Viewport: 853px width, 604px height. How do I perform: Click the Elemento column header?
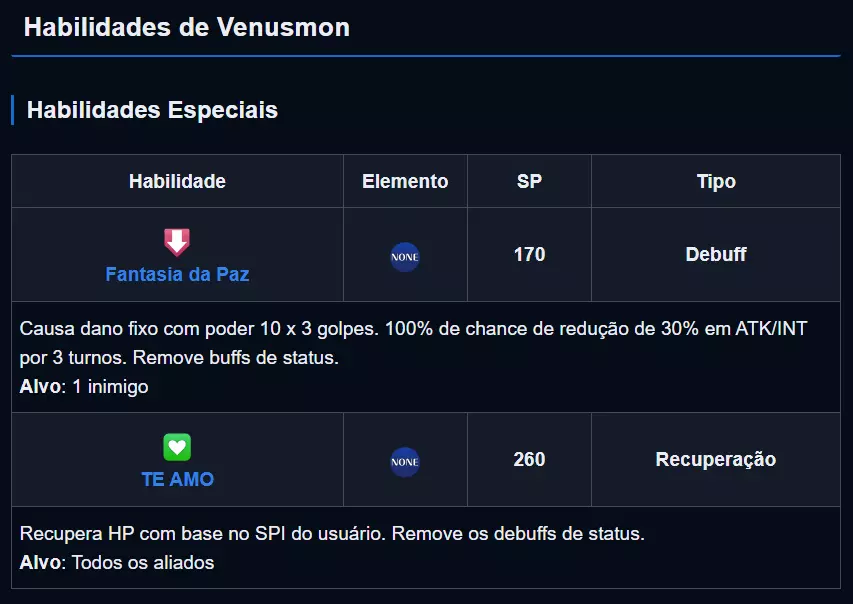[x=405, y=181]
